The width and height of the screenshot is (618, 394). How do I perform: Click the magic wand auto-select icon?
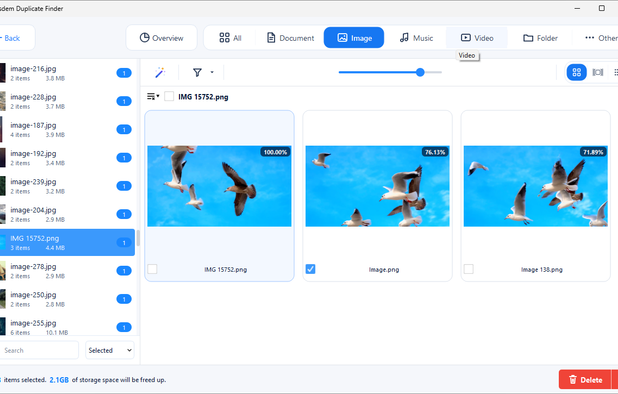pyautogui.click(x=160, y=72)
